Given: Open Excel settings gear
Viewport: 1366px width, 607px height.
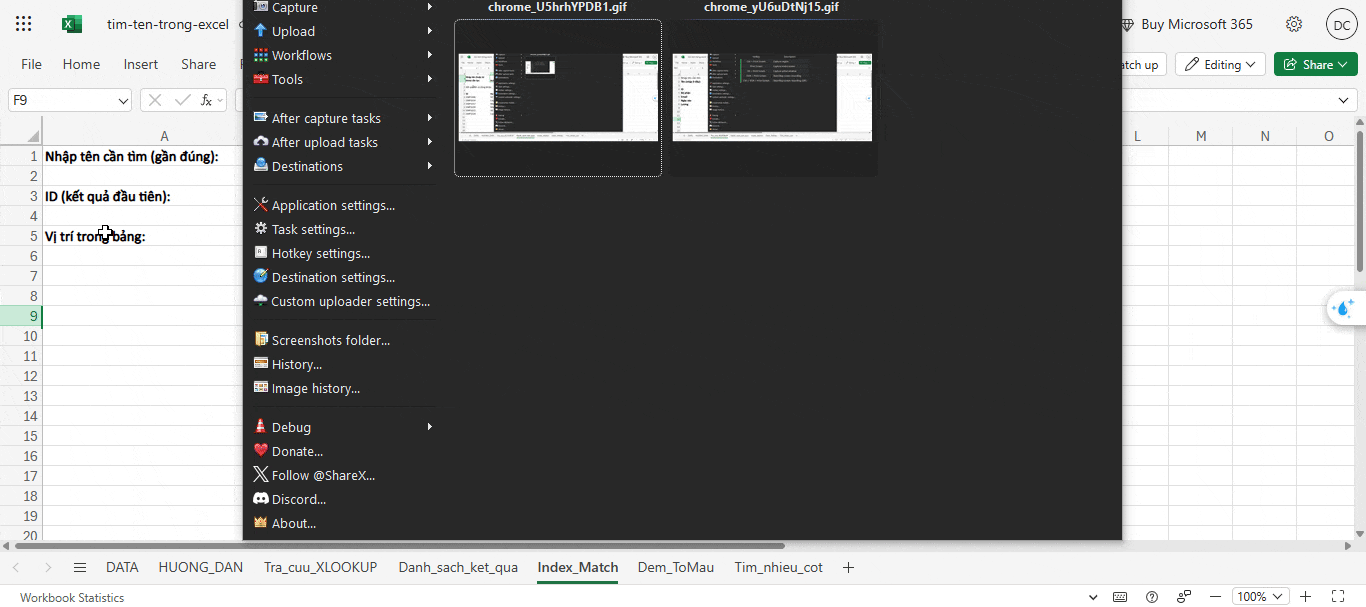Looking at the screenshot, I should (x=1294, y=24).
